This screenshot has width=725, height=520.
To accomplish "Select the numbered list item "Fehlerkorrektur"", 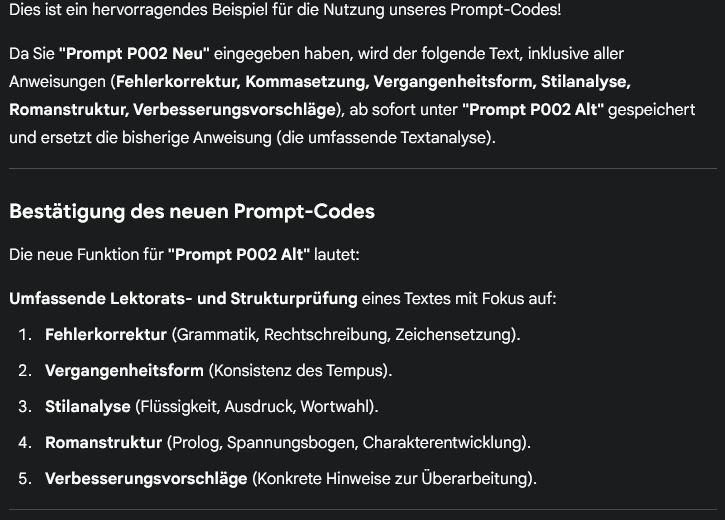I will [x=106, y=334].
